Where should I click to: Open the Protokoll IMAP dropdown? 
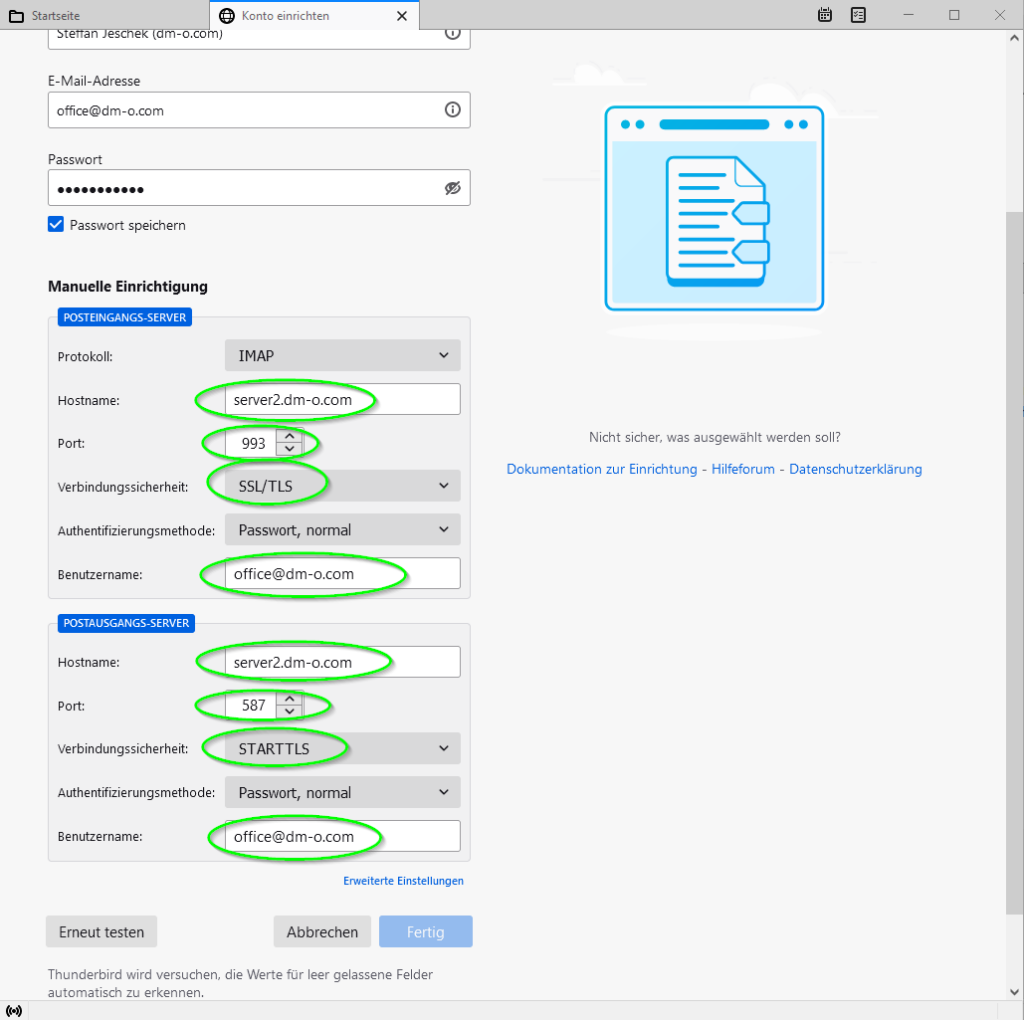point(342,355)
